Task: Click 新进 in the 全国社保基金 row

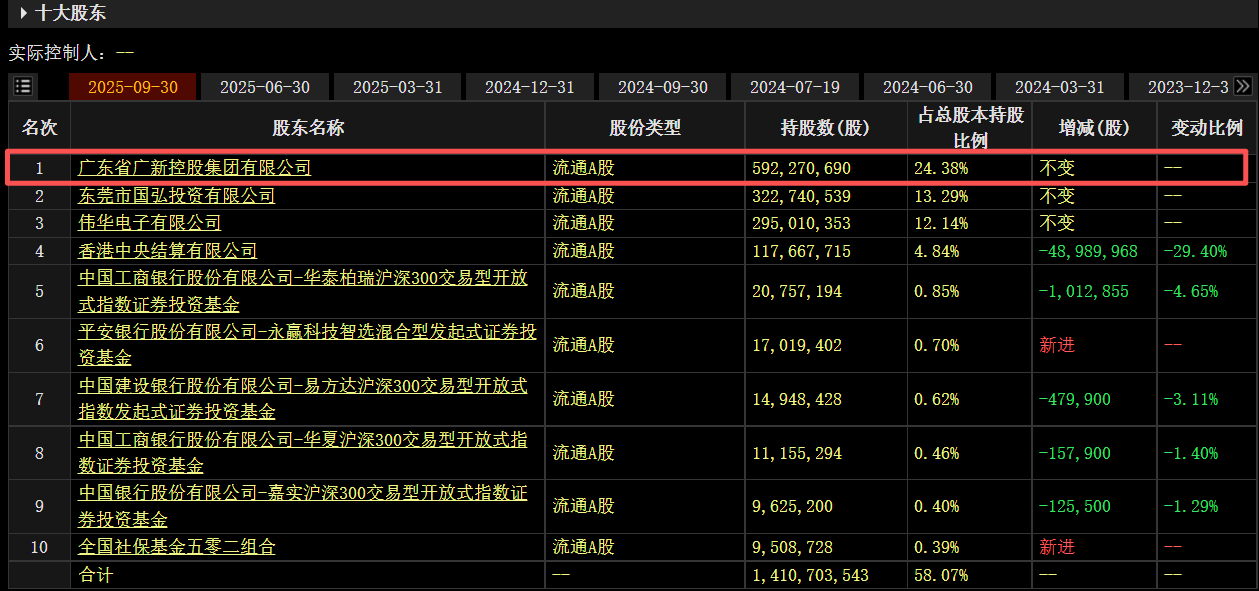Action: [x=1058, y=547]
